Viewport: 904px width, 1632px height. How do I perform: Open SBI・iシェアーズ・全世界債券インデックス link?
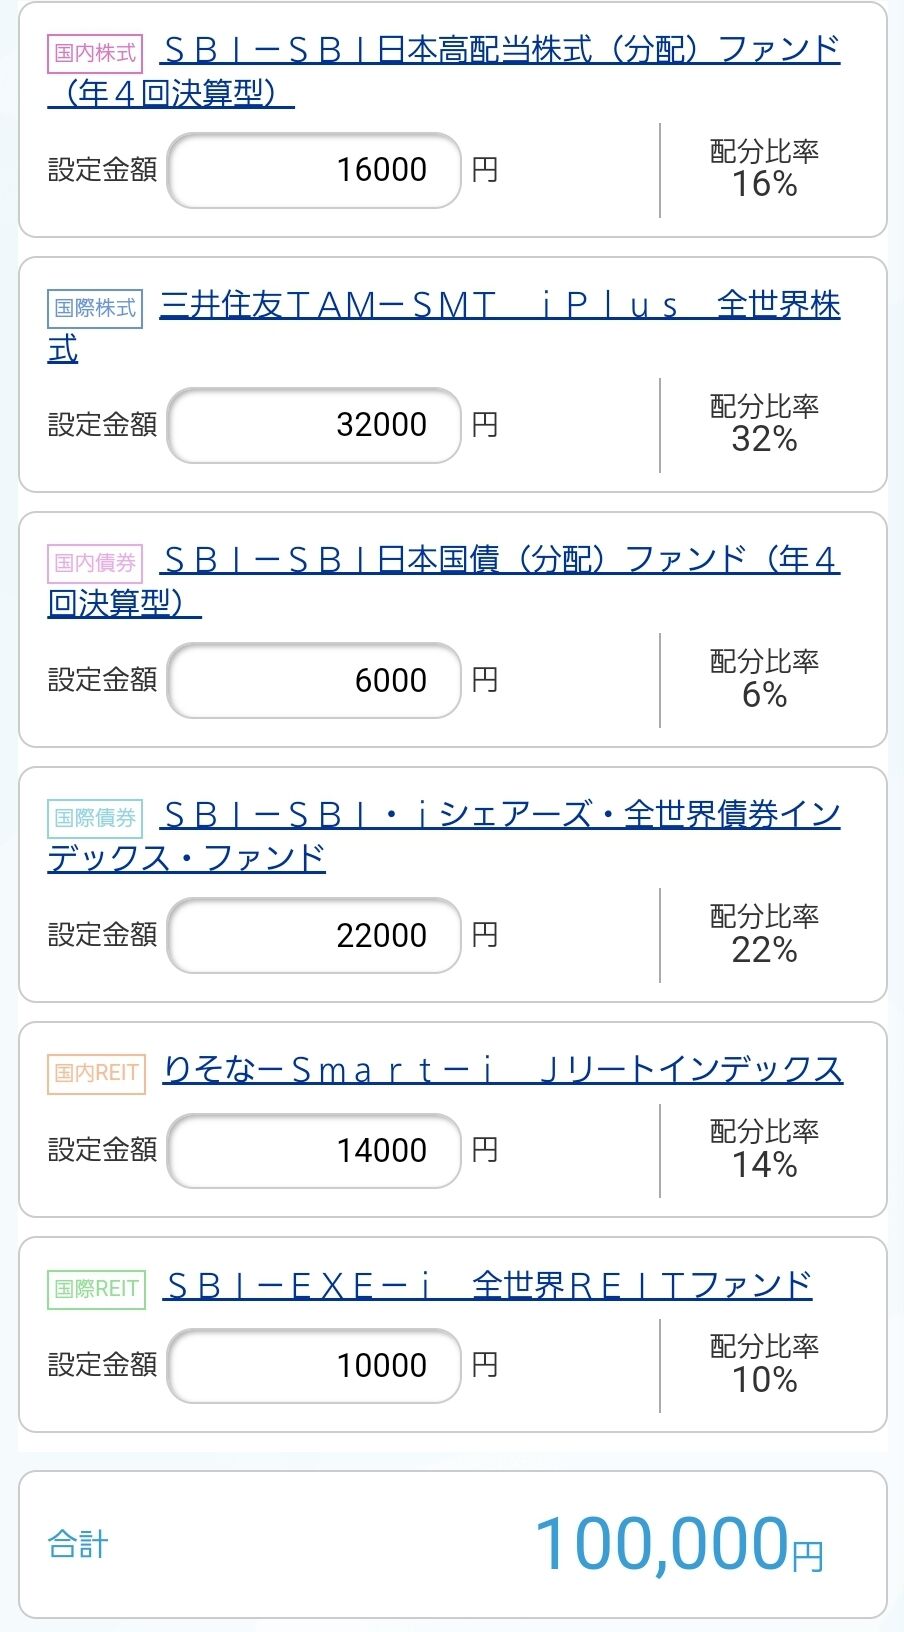pos(500,815)
